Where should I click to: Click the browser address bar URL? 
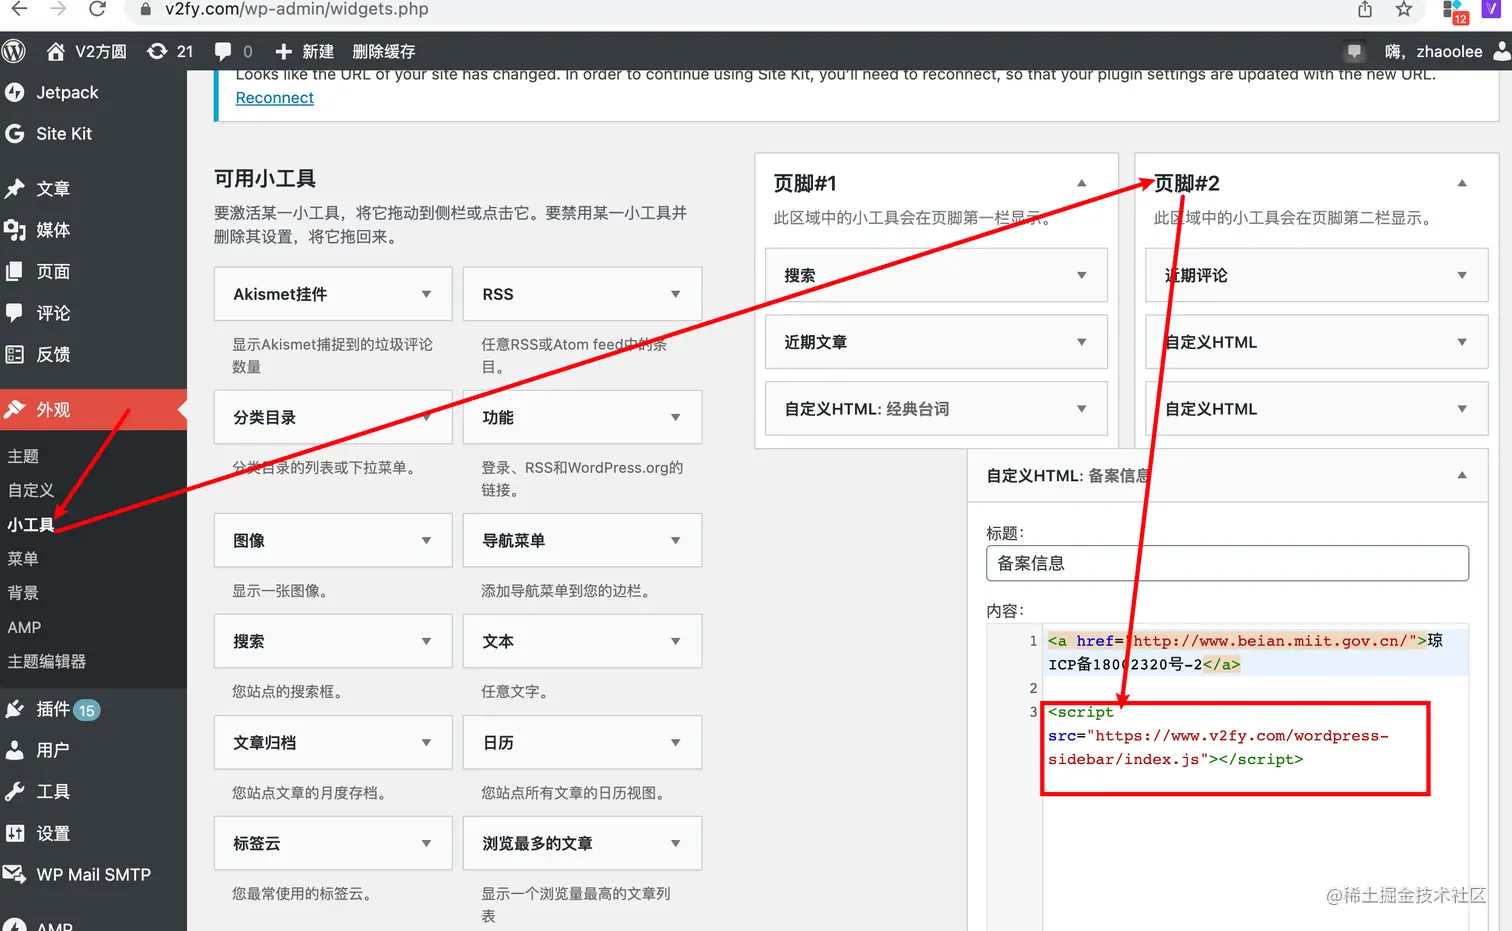(x=296, y=9)
